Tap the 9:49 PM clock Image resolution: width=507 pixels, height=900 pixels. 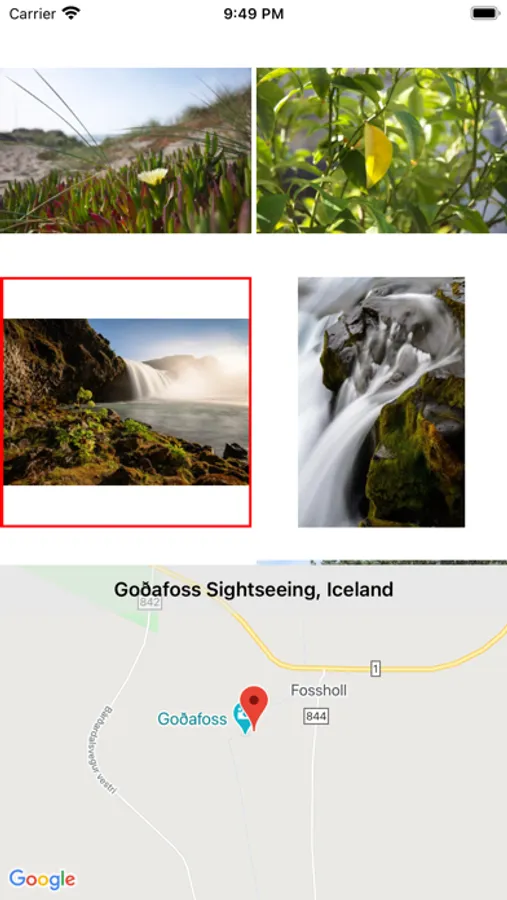click(253, 14)
